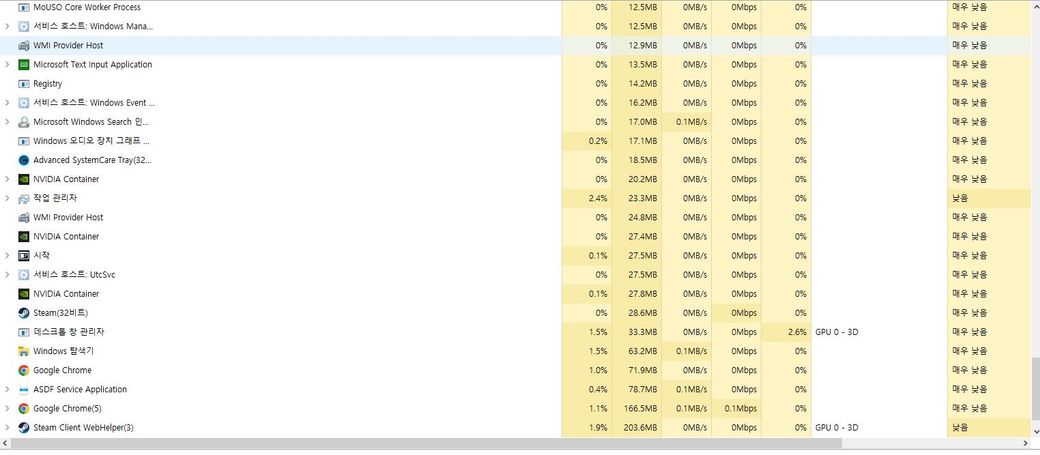The image size is (1040, 455).
Task: Click the Windows 탐색기 folder icon
Action: pos(24,351)
